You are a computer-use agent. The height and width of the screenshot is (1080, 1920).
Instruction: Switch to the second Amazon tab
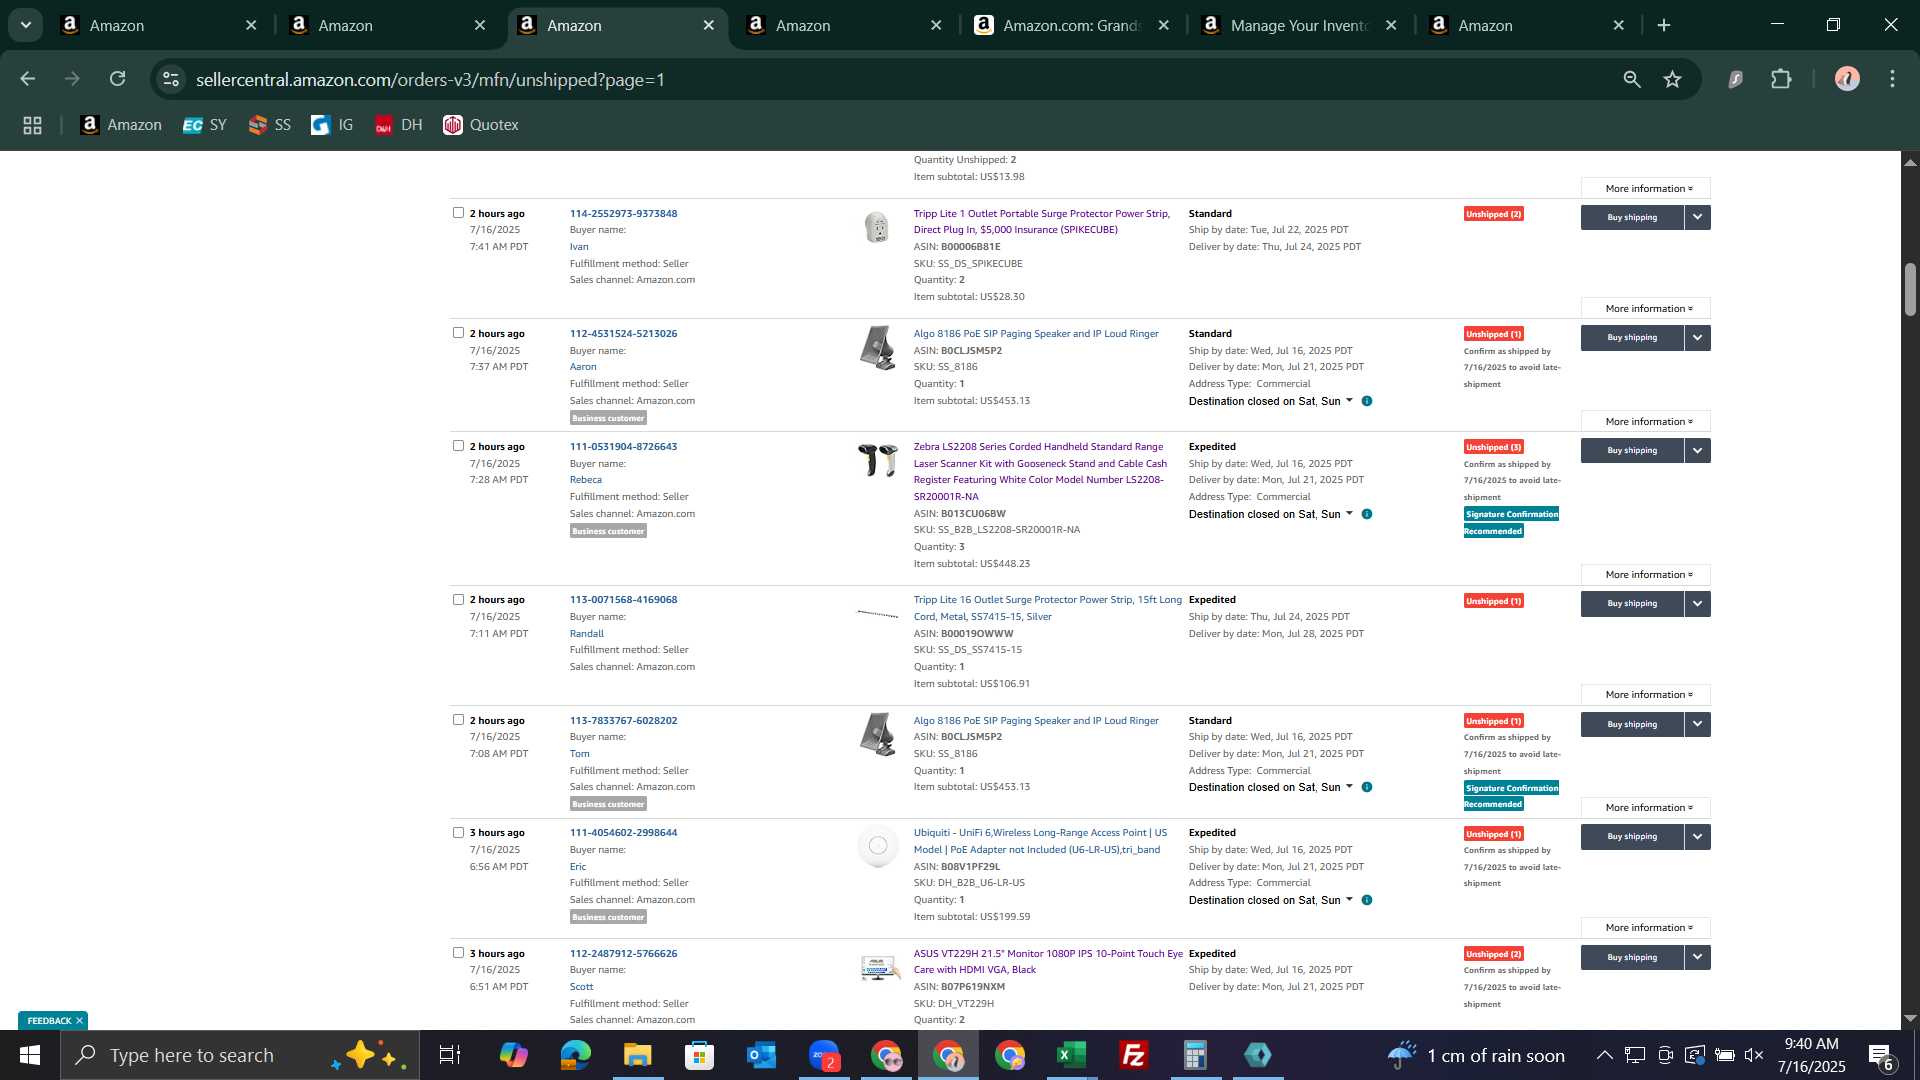pyautogui.click(x=388, y=25)
